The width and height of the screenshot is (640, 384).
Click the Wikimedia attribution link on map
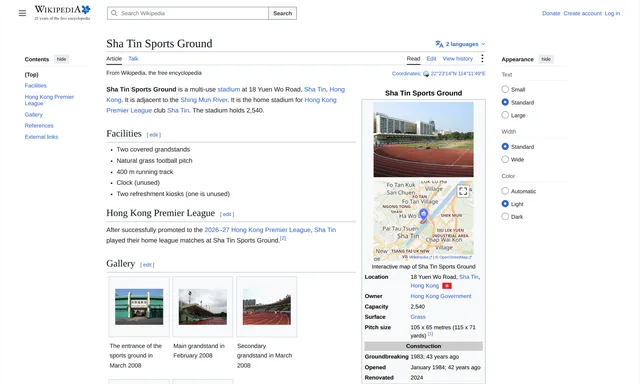click(420, 257)
